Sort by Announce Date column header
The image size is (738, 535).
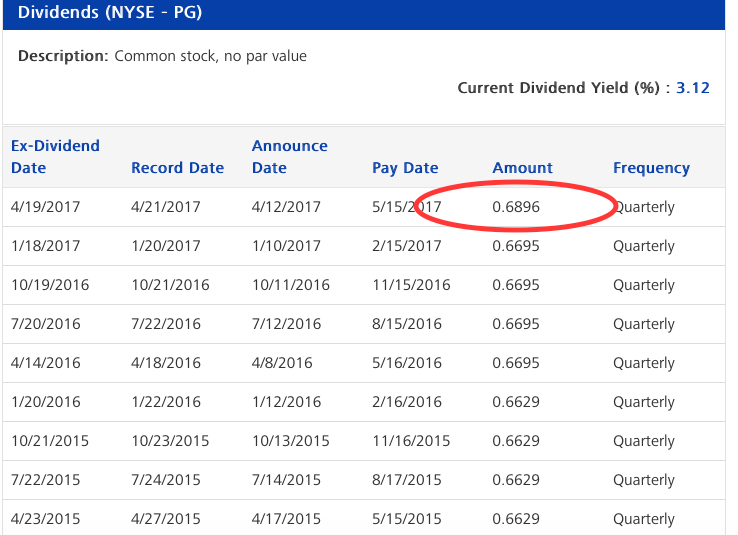coord(289,157)
